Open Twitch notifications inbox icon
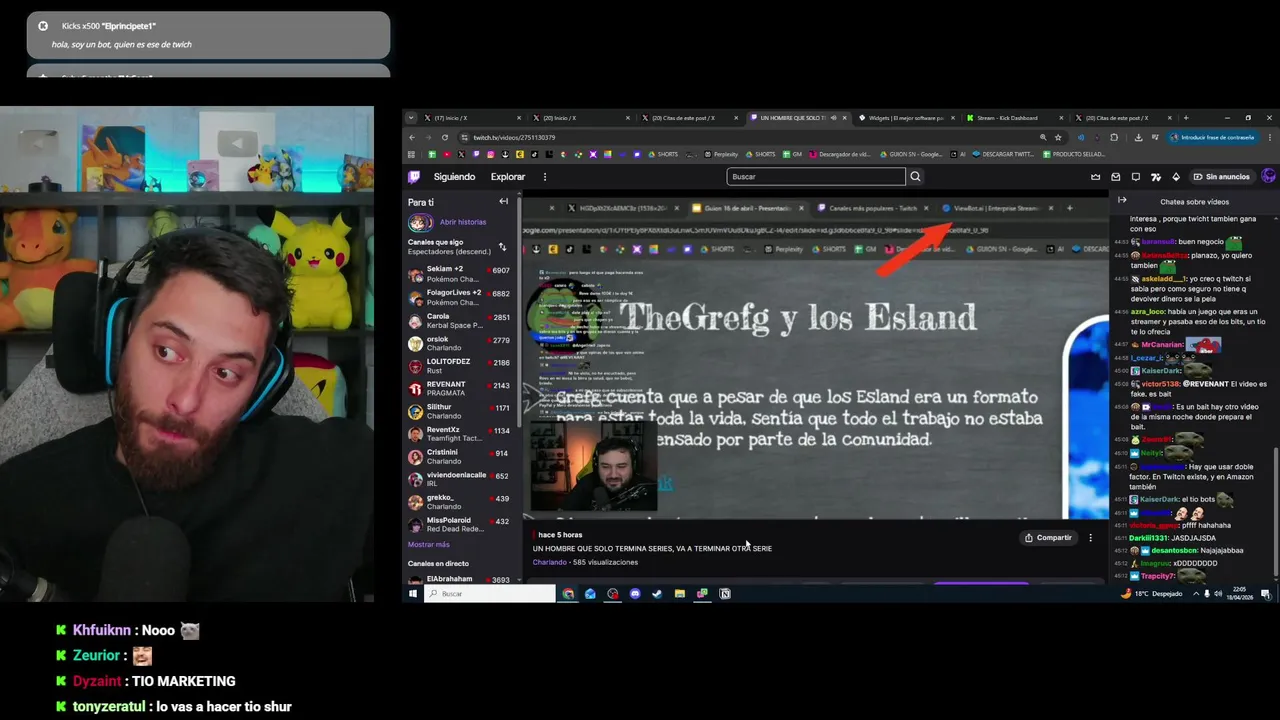 pos(1116,177)
